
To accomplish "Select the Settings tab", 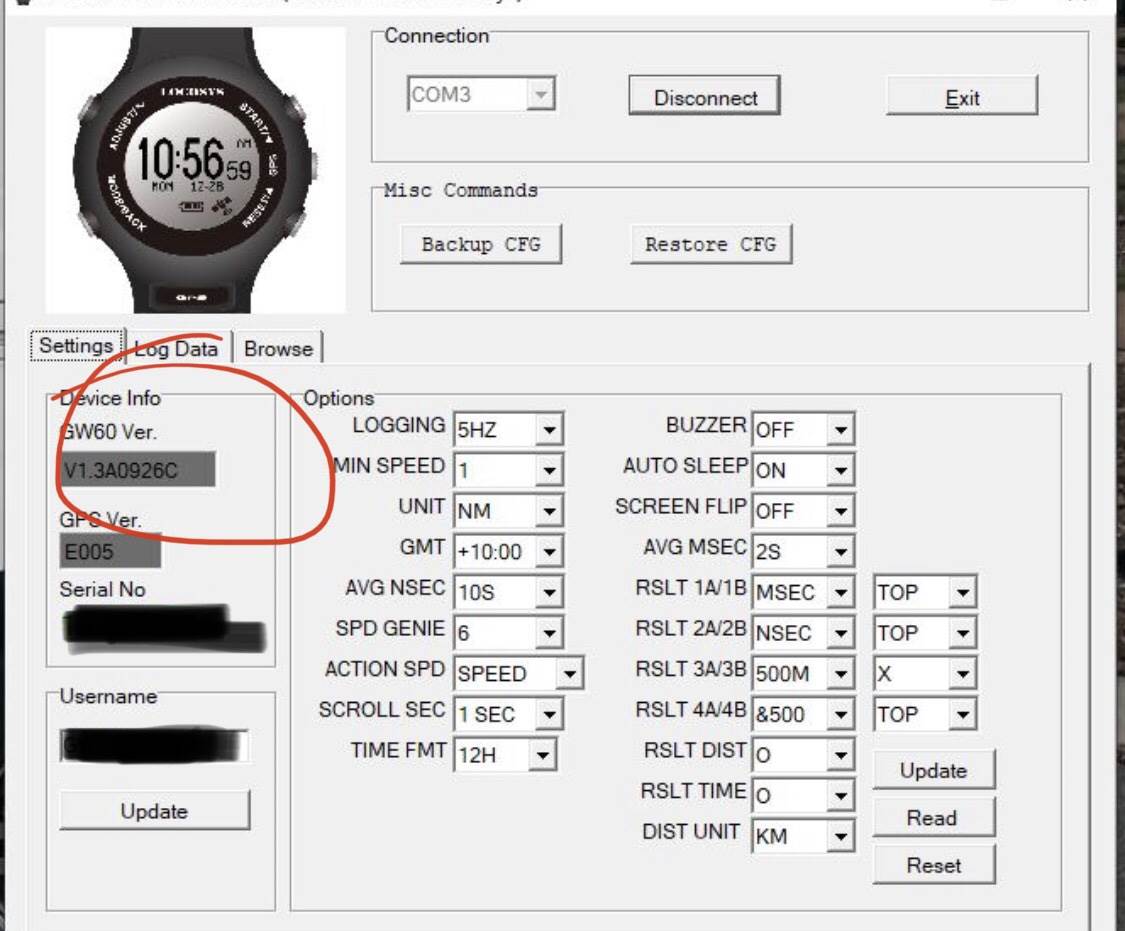I will (x=76, y=346).
